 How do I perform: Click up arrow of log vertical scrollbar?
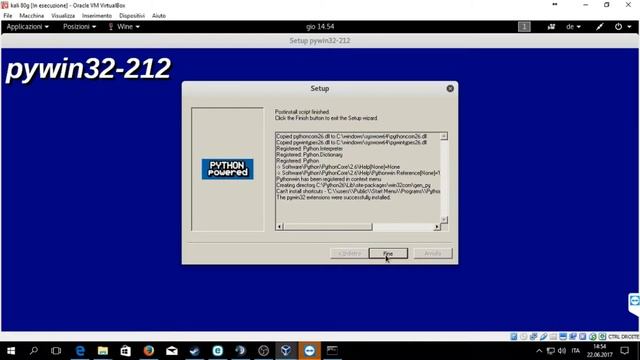(x=444, y=136)
